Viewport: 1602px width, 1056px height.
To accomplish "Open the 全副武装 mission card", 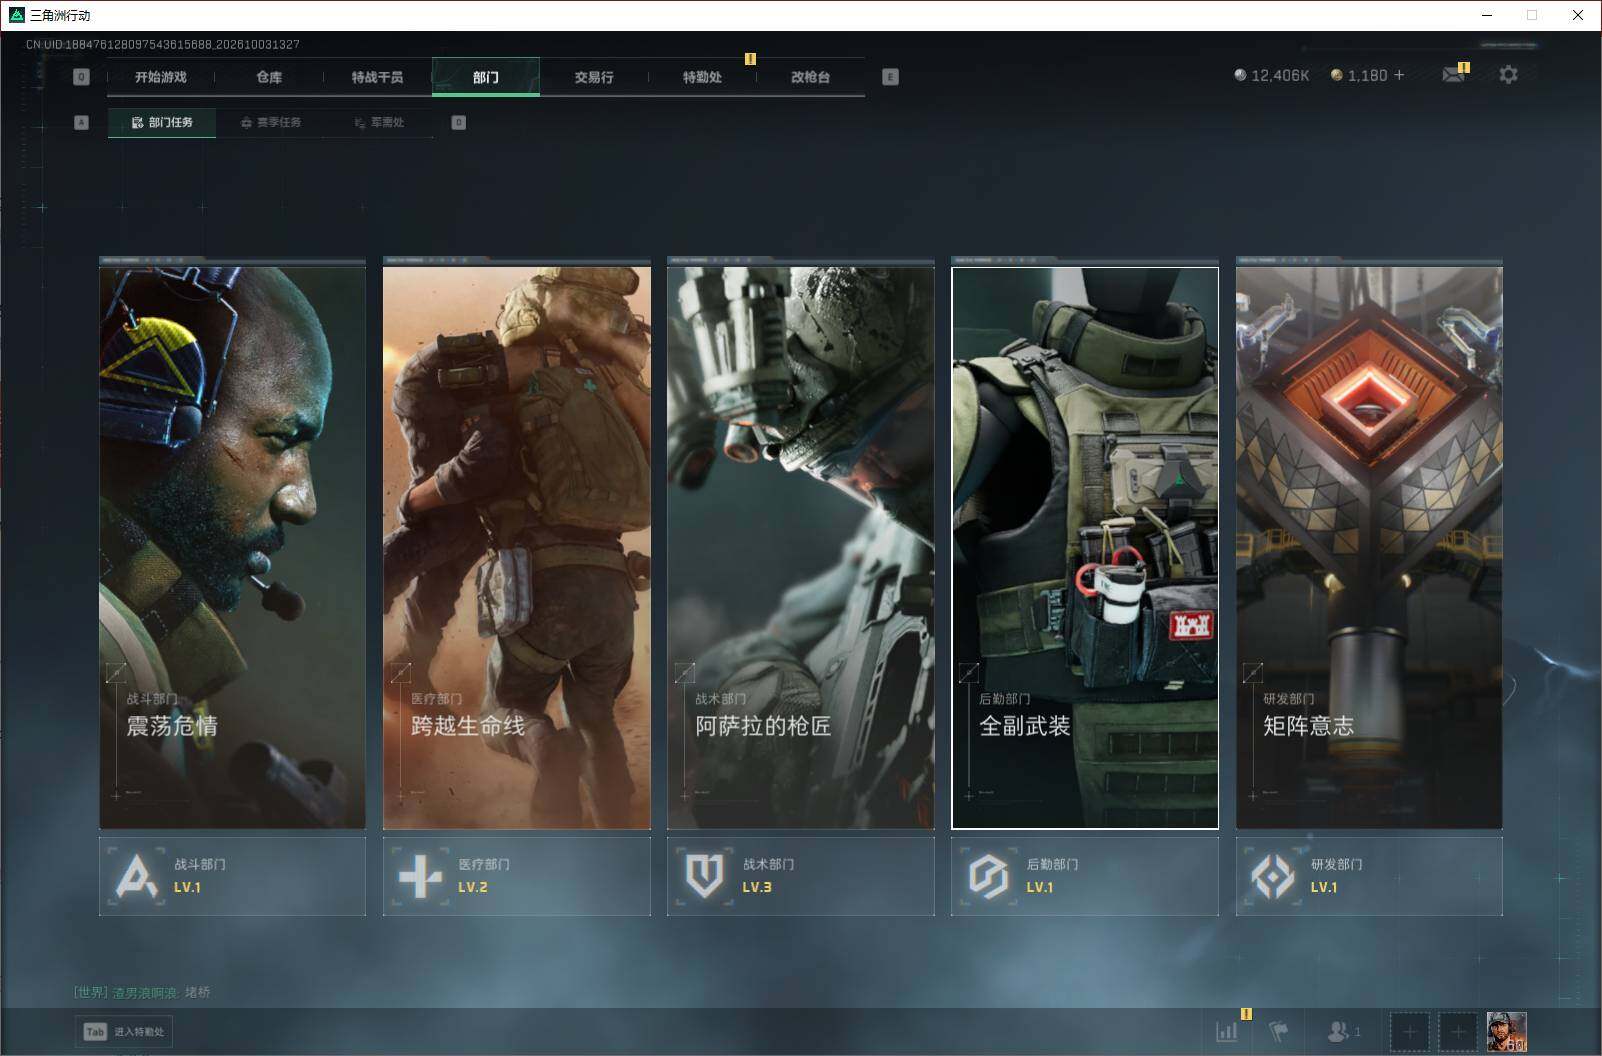I will (x=1085, y=548).
